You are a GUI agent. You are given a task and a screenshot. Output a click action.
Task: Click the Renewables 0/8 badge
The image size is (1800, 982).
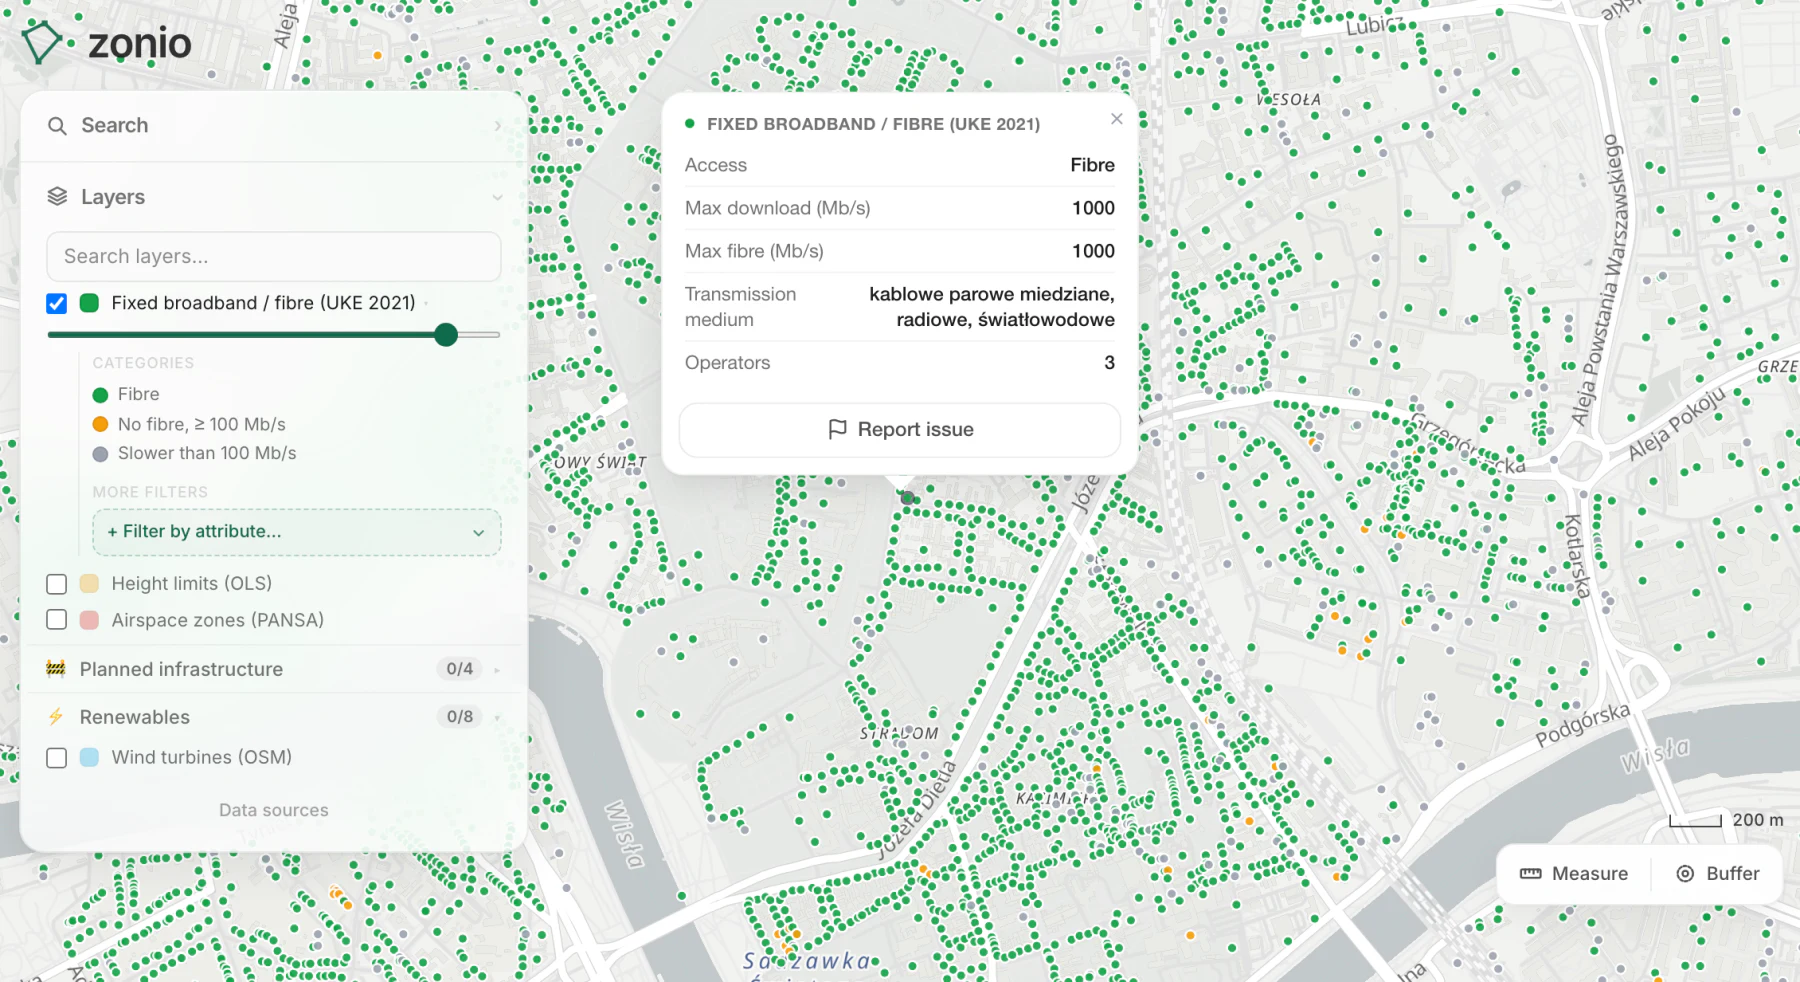point(460,717)
